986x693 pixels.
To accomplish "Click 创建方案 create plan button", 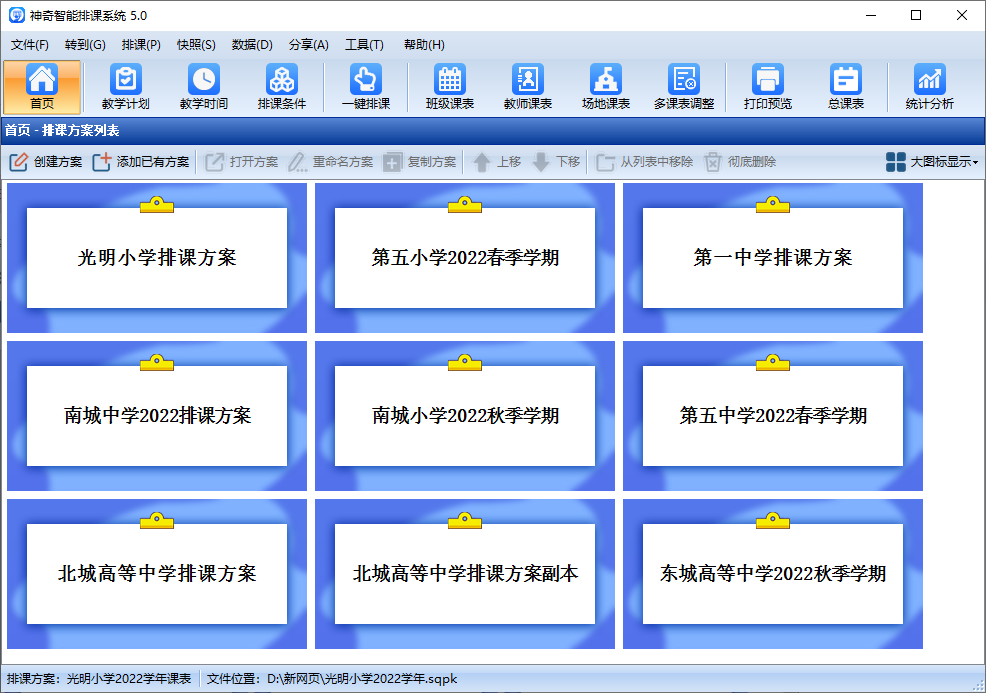I will [45, 162].
